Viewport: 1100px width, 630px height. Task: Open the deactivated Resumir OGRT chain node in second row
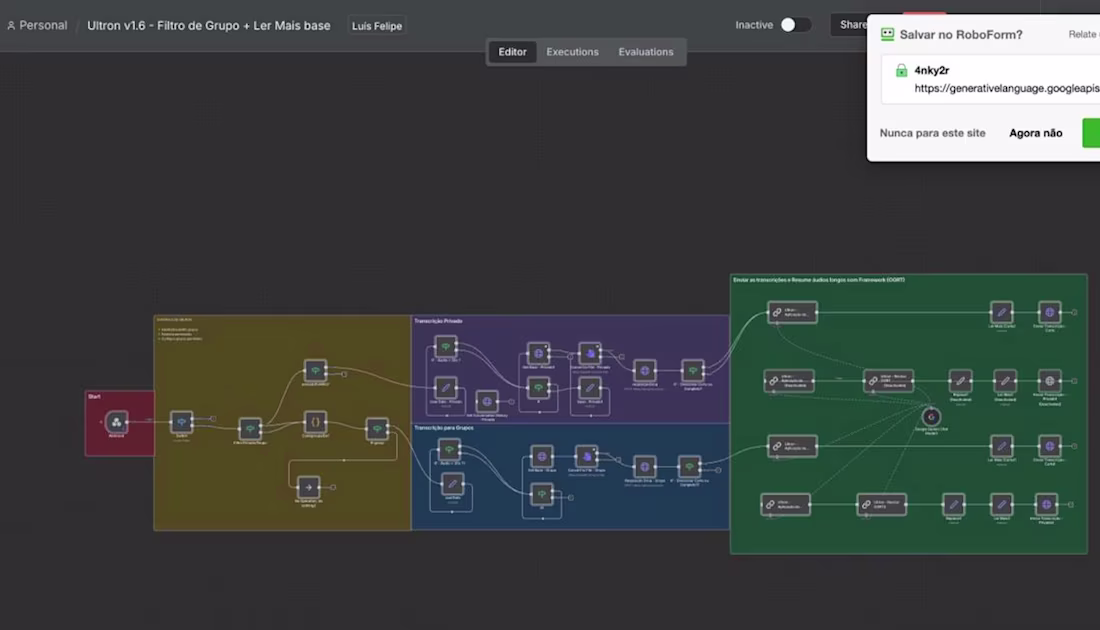click(x=888, y=381)
